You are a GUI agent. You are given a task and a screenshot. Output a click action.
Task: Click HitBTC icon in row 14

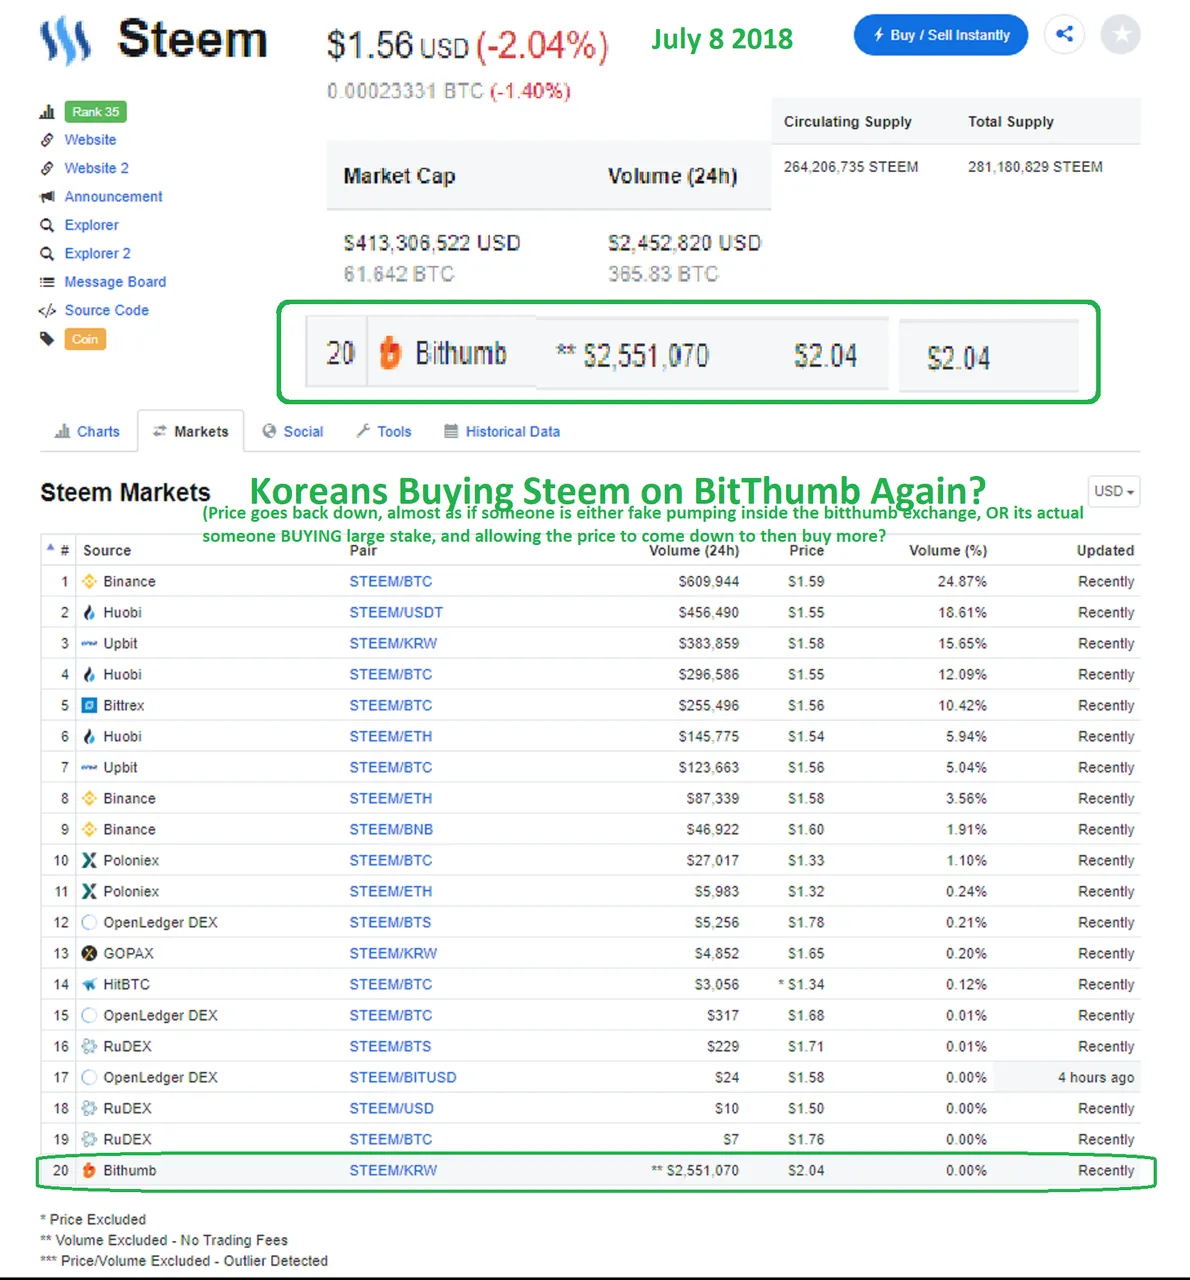point(89,984)
